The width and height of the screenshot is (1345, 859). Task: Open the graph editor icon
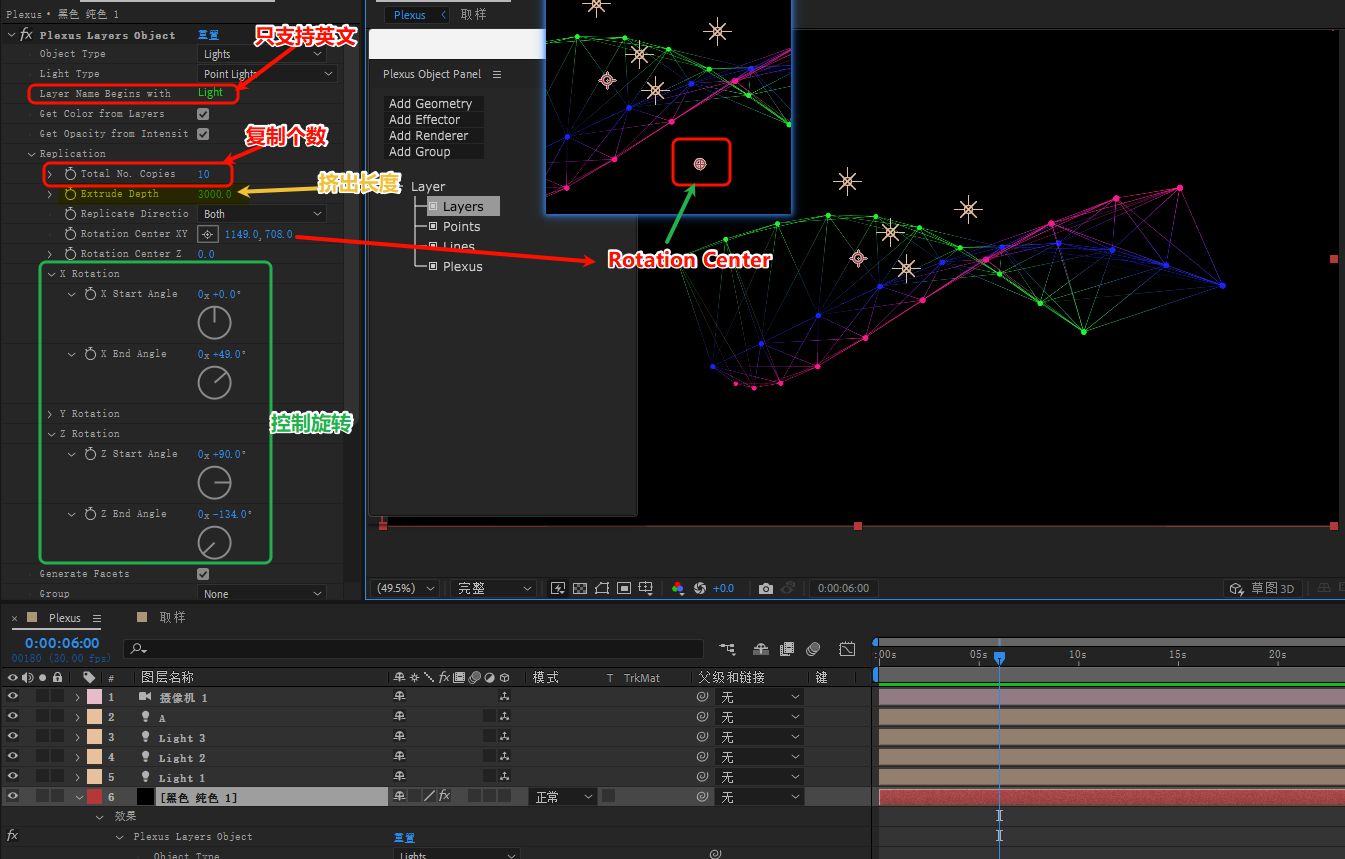pyautogui.click(x=847, y=649)
